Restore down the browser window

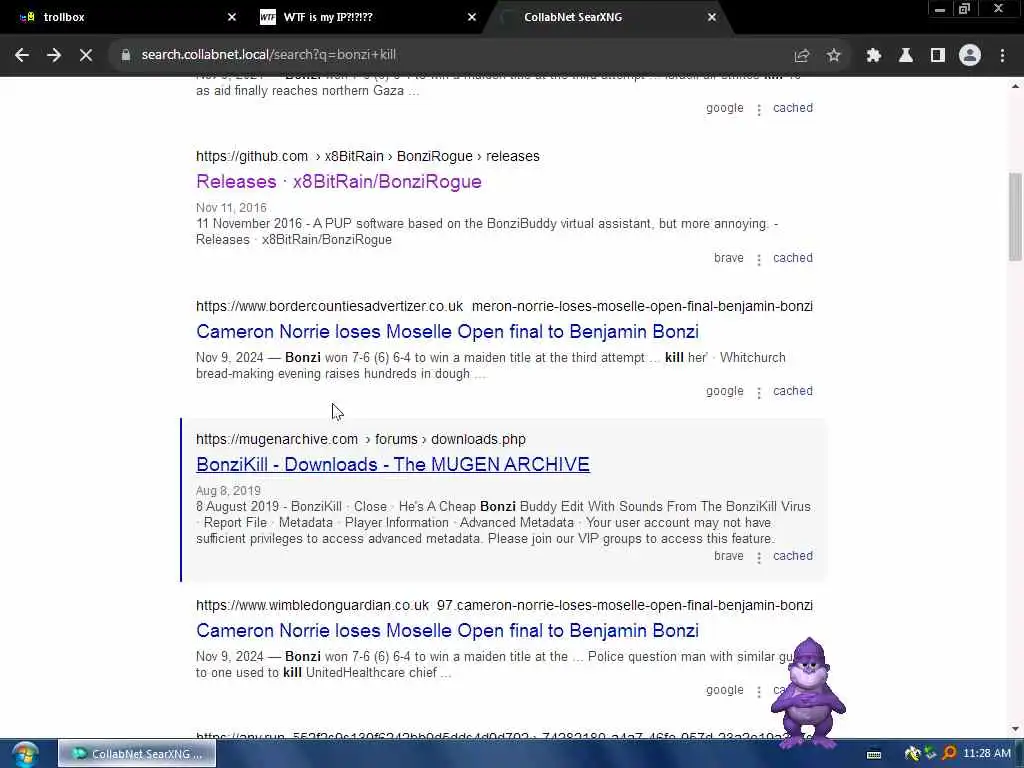point(965,9)
